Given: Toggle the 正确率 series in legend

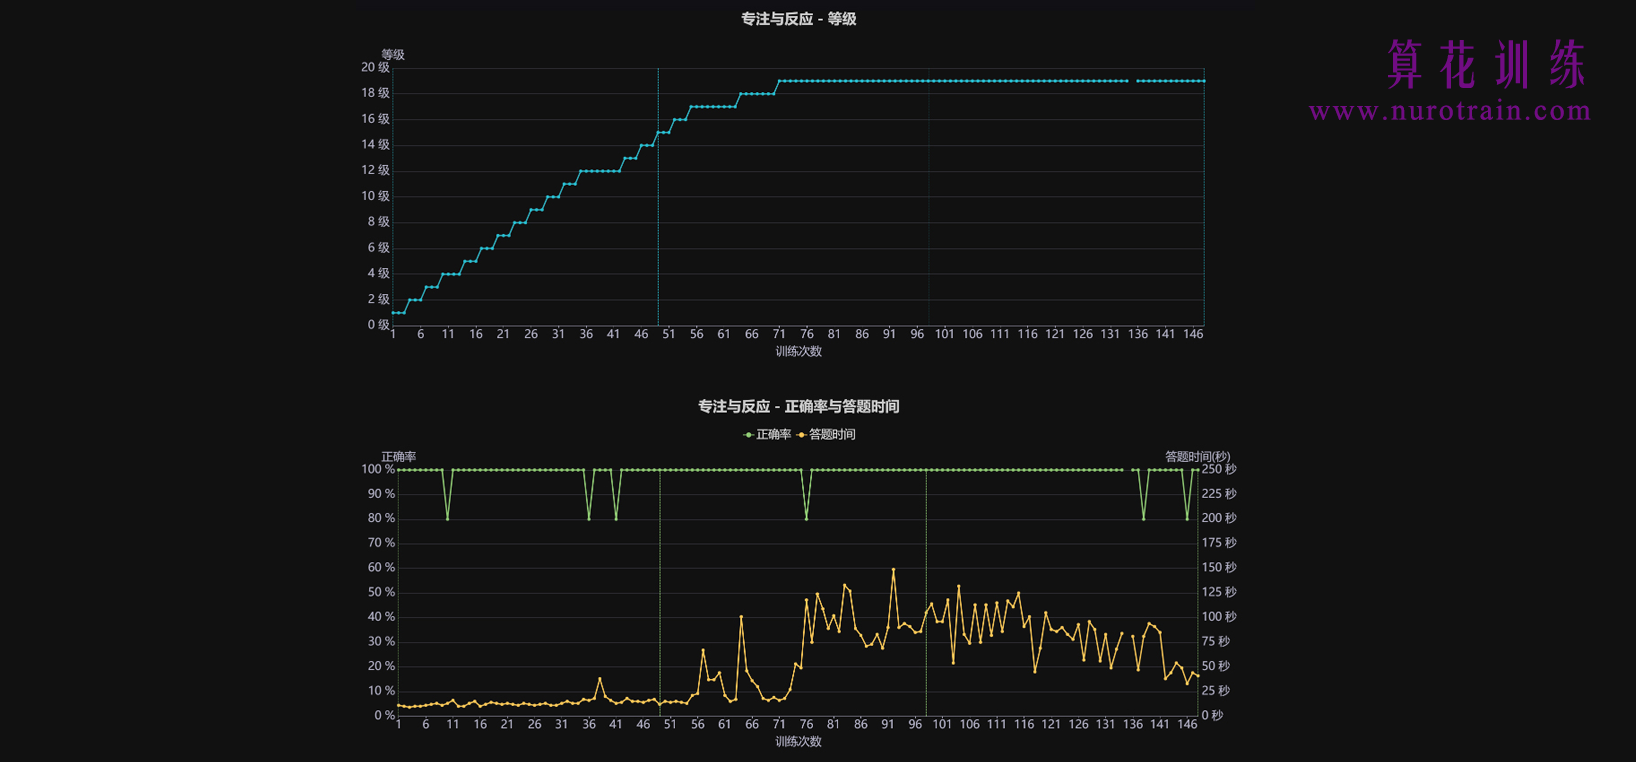Looking at the screenshot, I should click(x=773, y=435).
